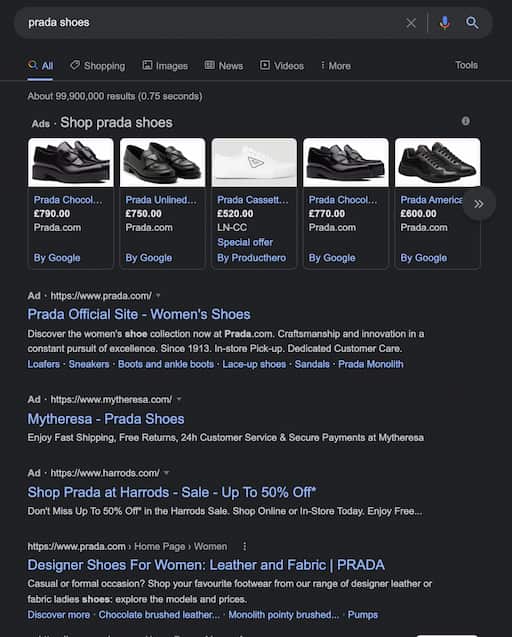This screenshot has height=637, width=512.
Task: Show next shopping ads with double-arrow
Action: 479,204
